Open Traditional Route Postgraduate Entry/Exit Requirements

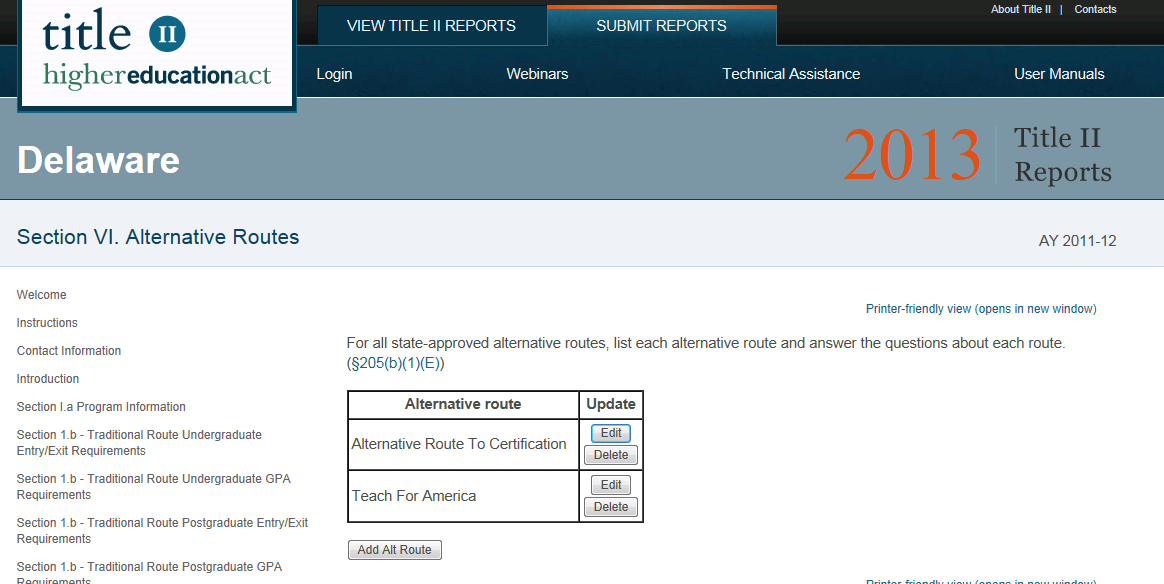[163, 531]
